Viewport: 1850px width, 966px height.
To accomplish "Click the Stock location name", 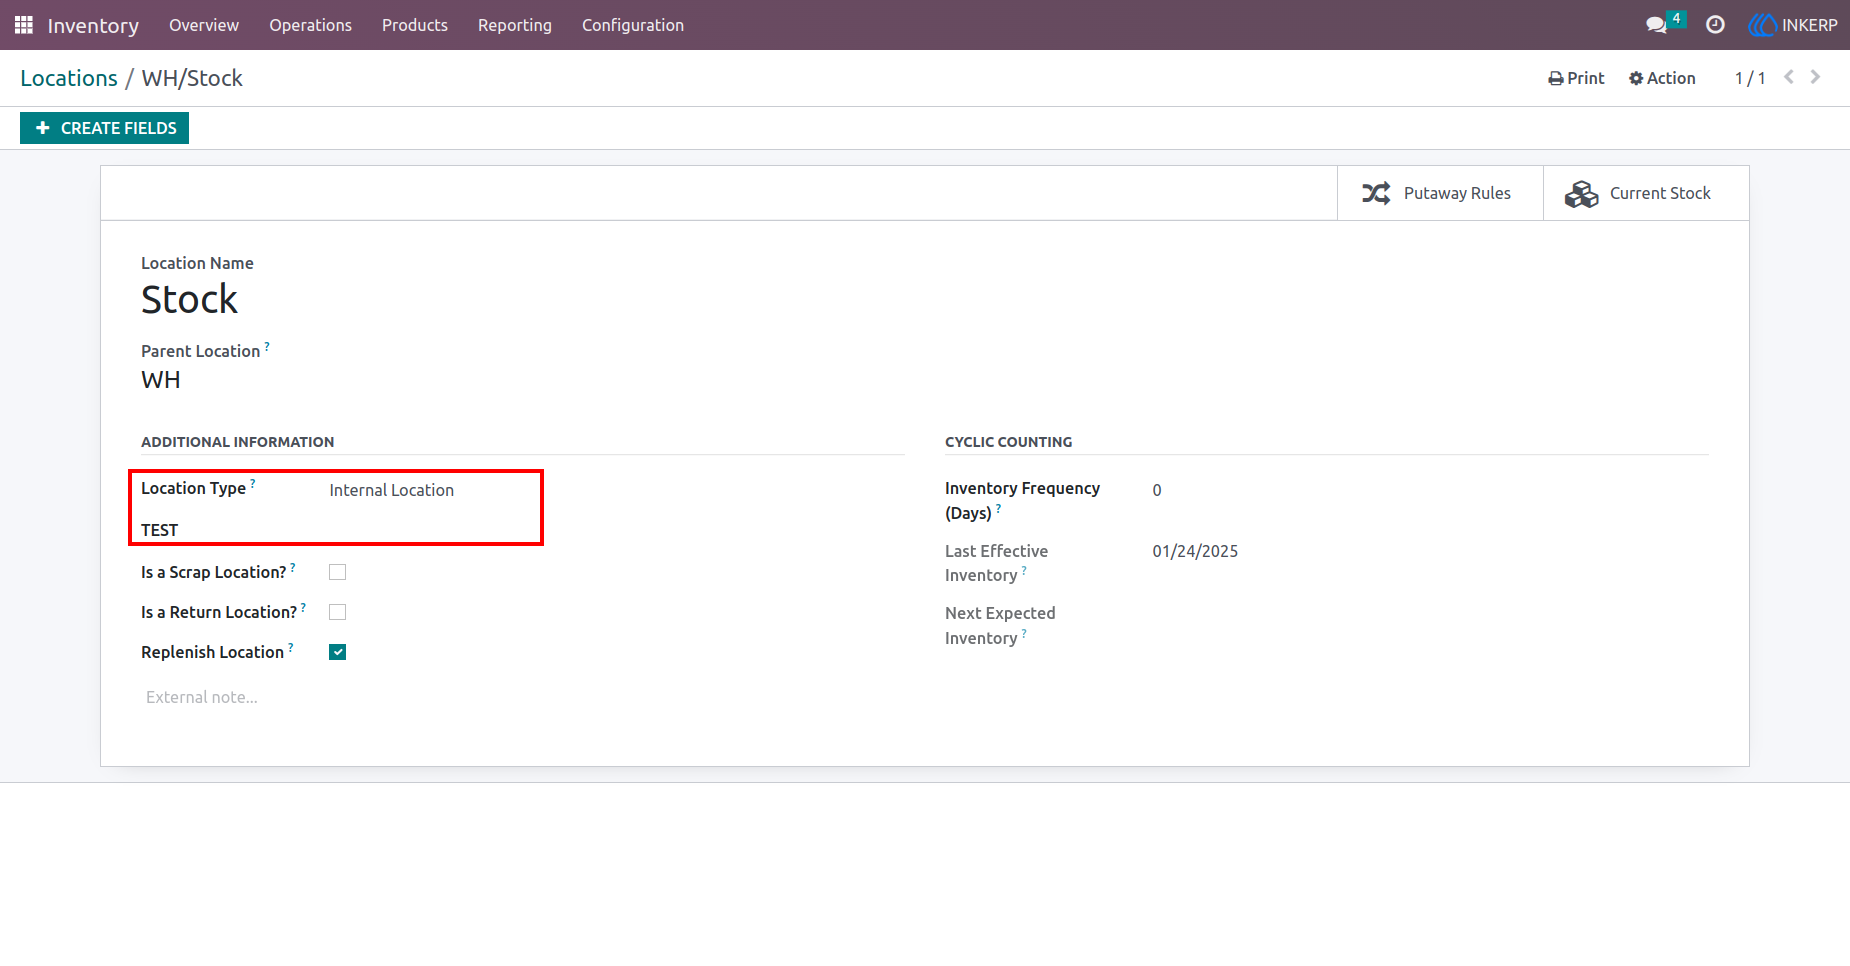I will (x=189, y=300).
